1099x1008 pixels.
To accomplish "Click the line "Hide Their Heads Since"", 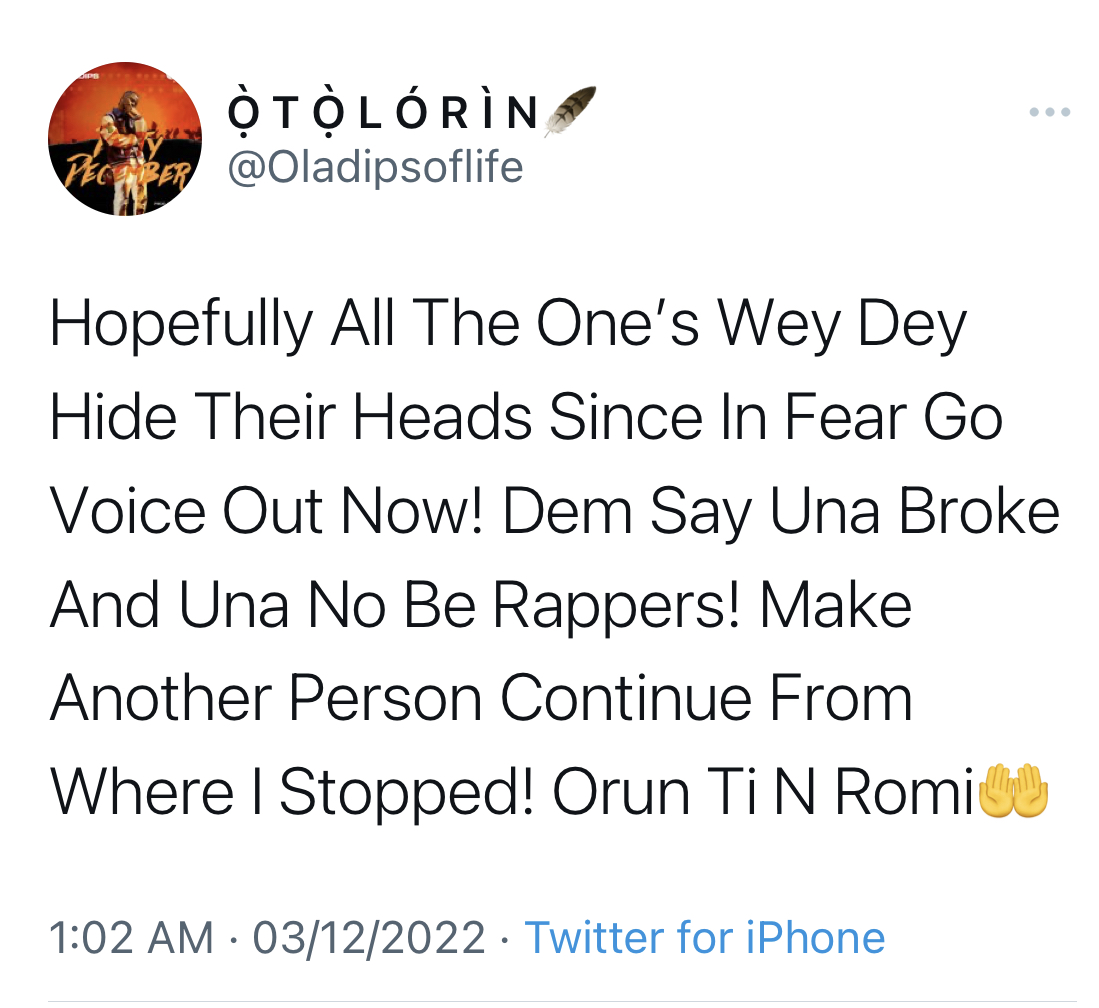I will tap(376, 417).
